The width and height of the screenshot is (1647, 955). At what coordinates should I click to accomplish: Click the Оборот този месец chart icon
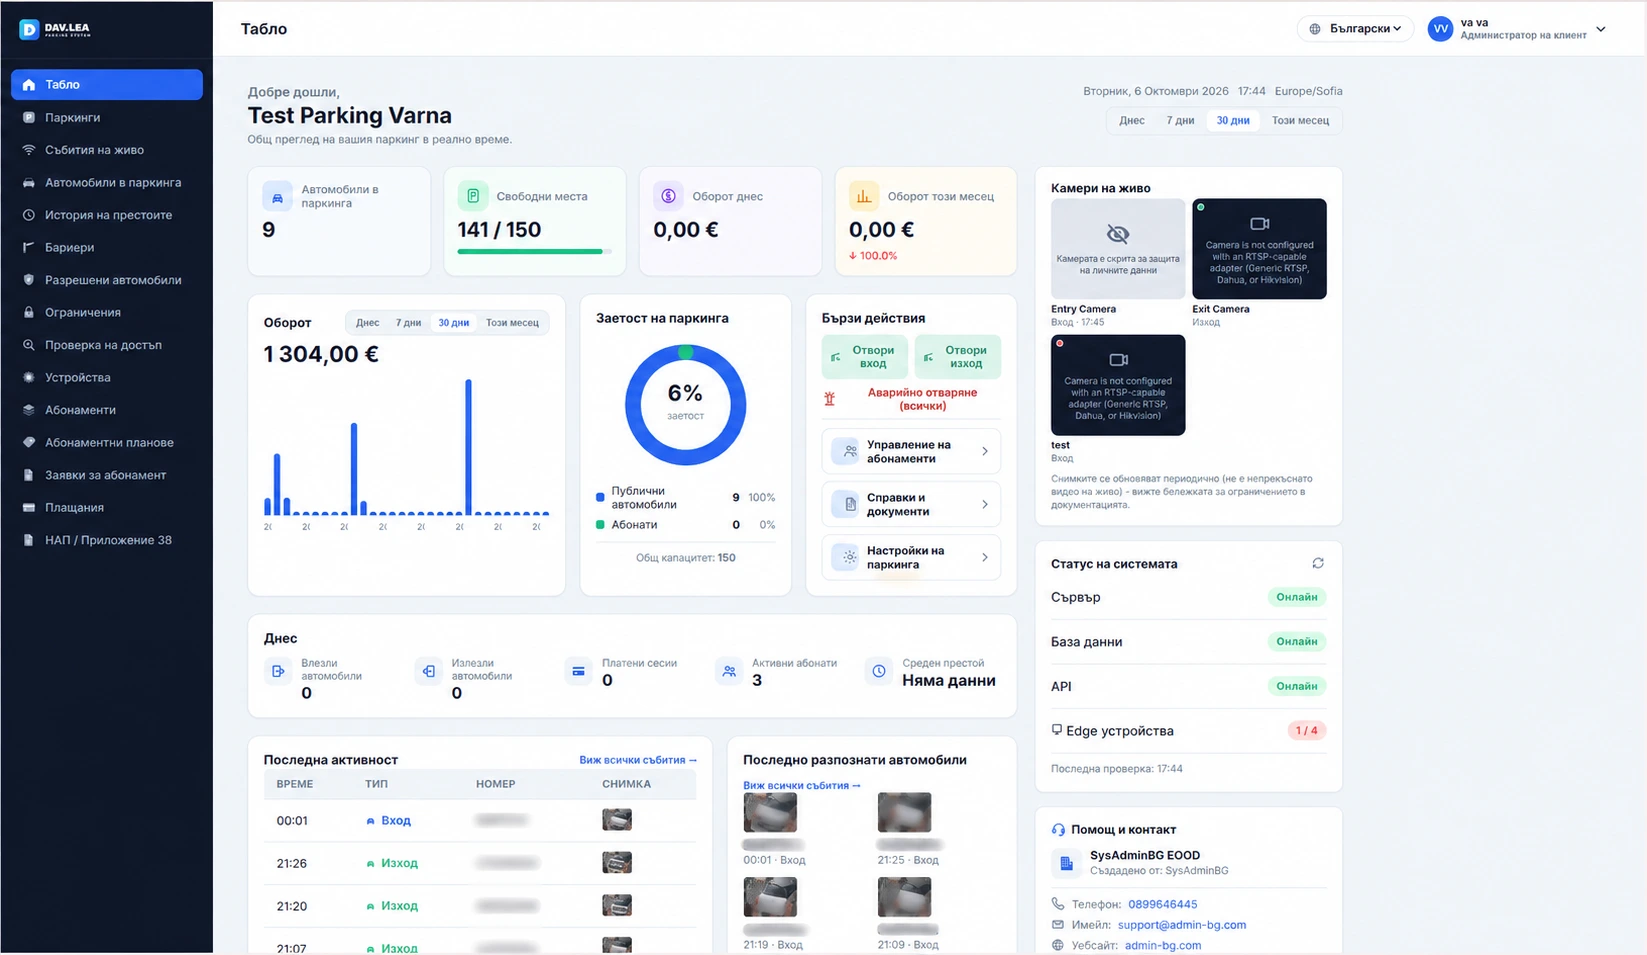[x=864, y=196]
